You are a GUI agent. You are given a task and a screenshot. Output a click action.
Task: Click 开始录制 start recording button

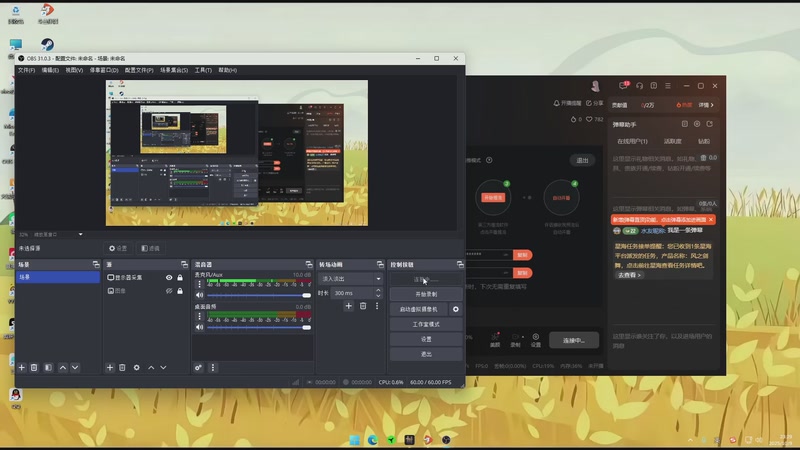pos(426,294)
